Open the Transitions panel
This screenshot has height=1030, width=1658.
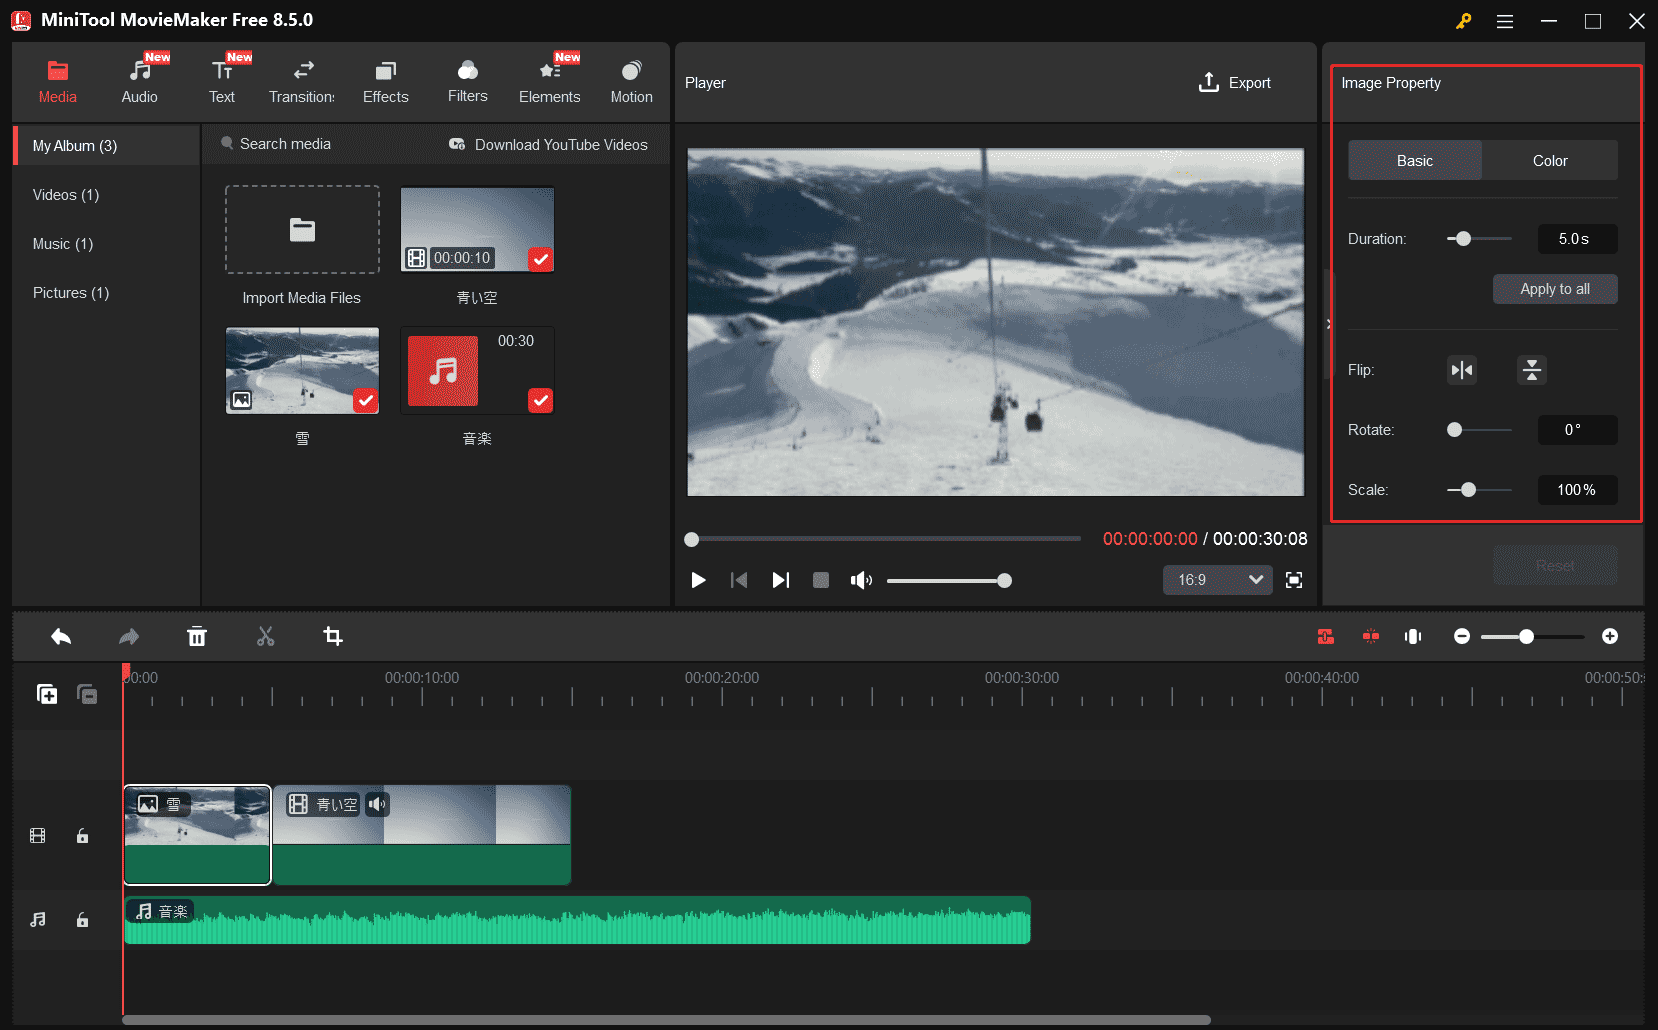[302, 80]
